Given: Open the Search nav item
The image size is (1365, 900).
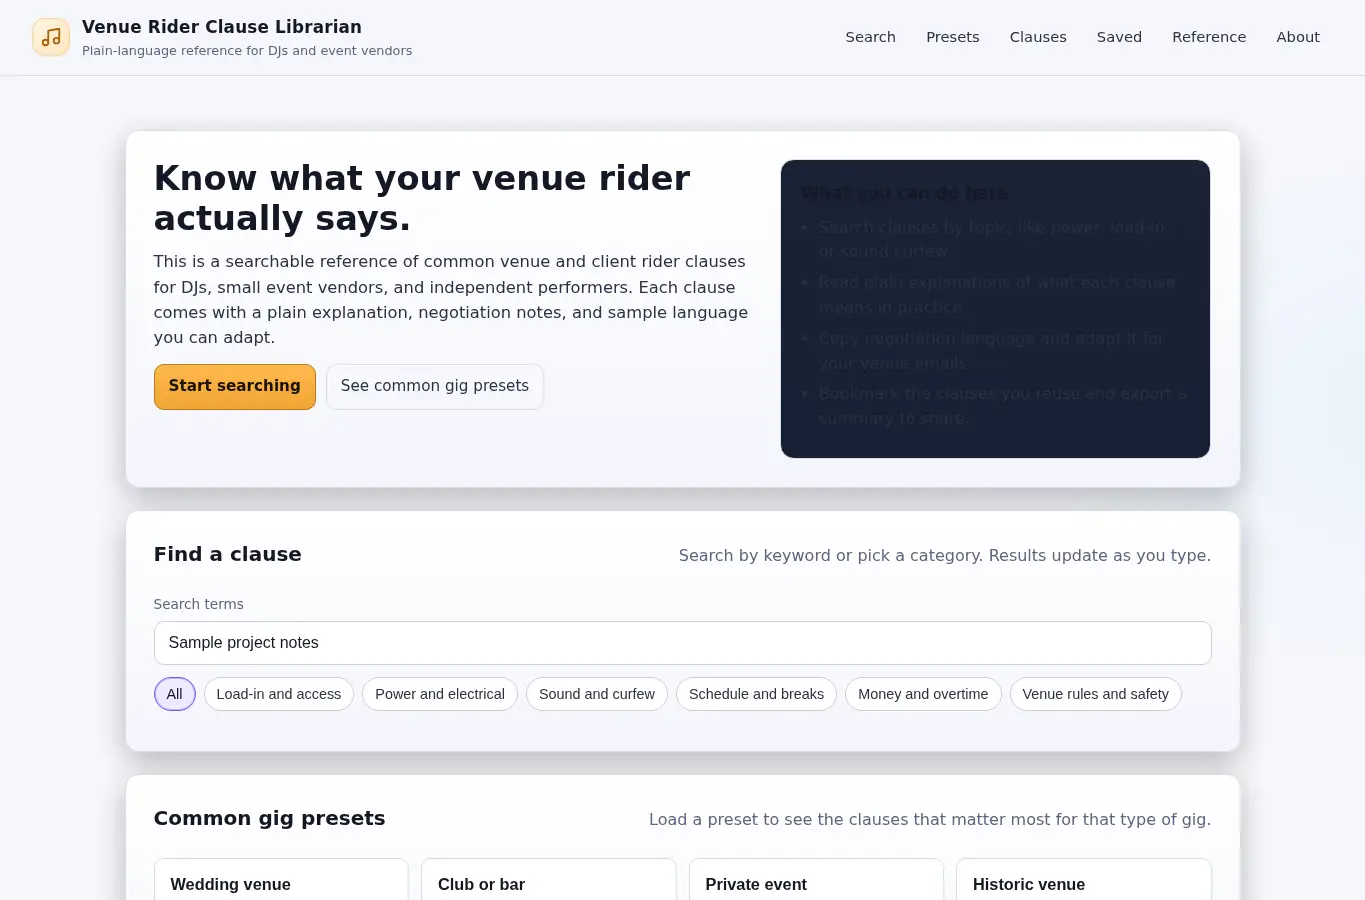Looking at the screenshot, I should [870, 37].
